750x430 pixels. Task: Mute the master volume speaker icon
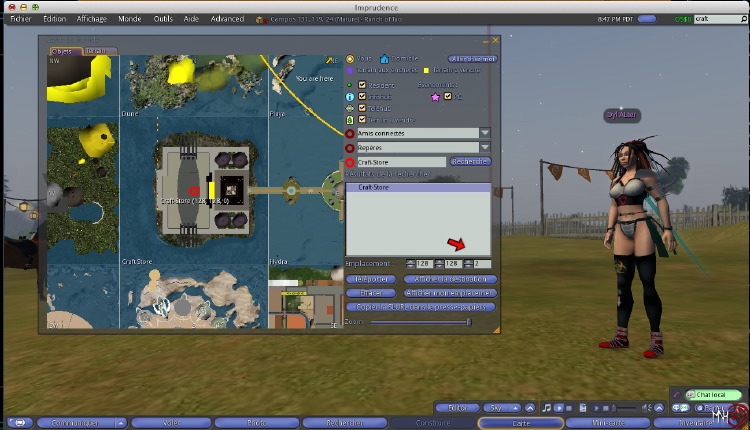(x=646, y=408)
